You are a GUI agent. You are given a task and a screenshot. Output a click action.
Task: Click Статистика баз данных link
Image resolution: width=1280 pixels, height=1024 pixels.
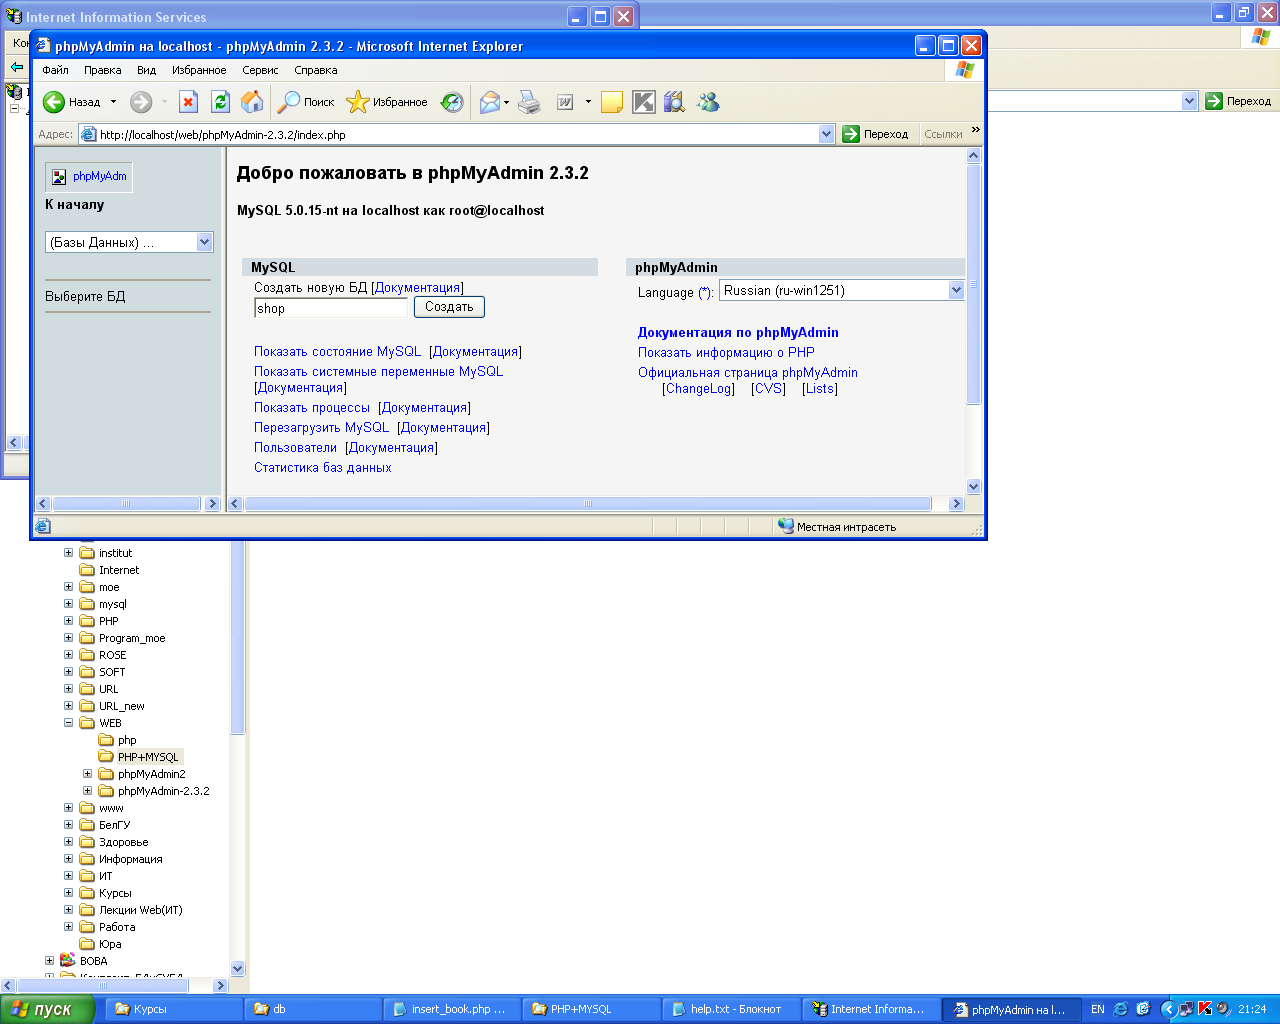click(322, 468)
